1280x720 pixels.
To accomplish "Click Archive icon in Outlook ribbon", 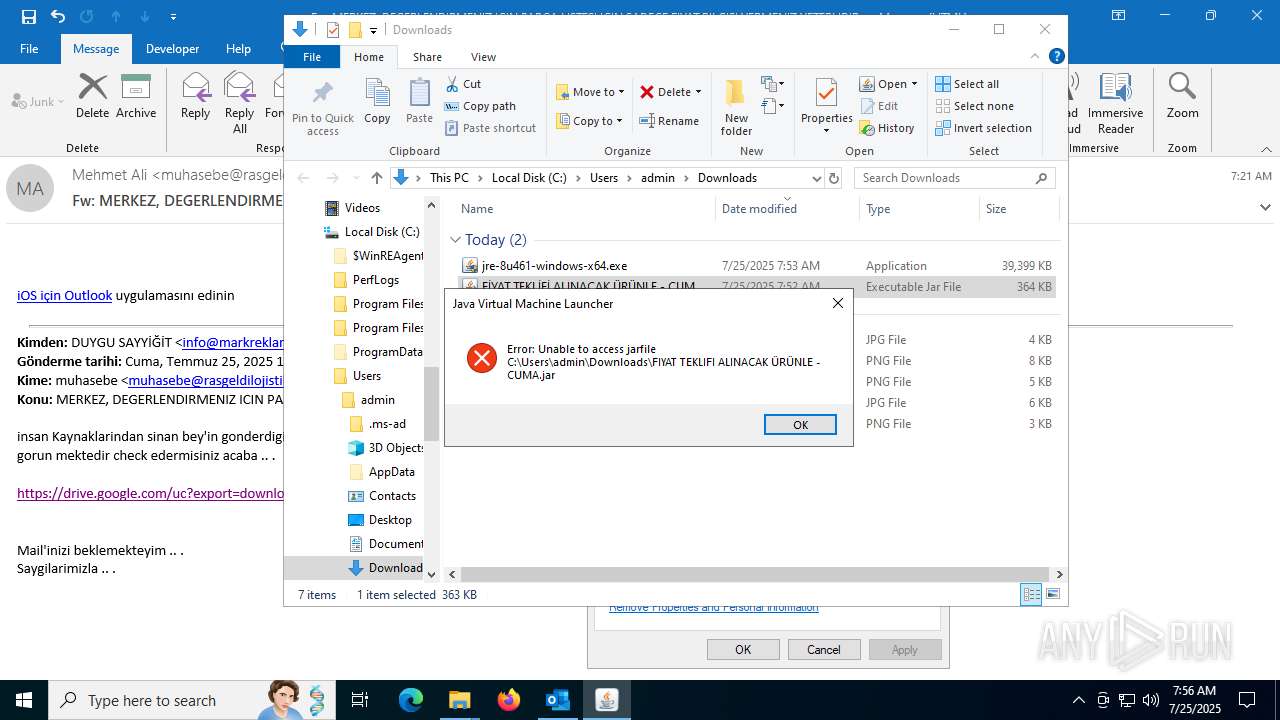I will [136, 97].
